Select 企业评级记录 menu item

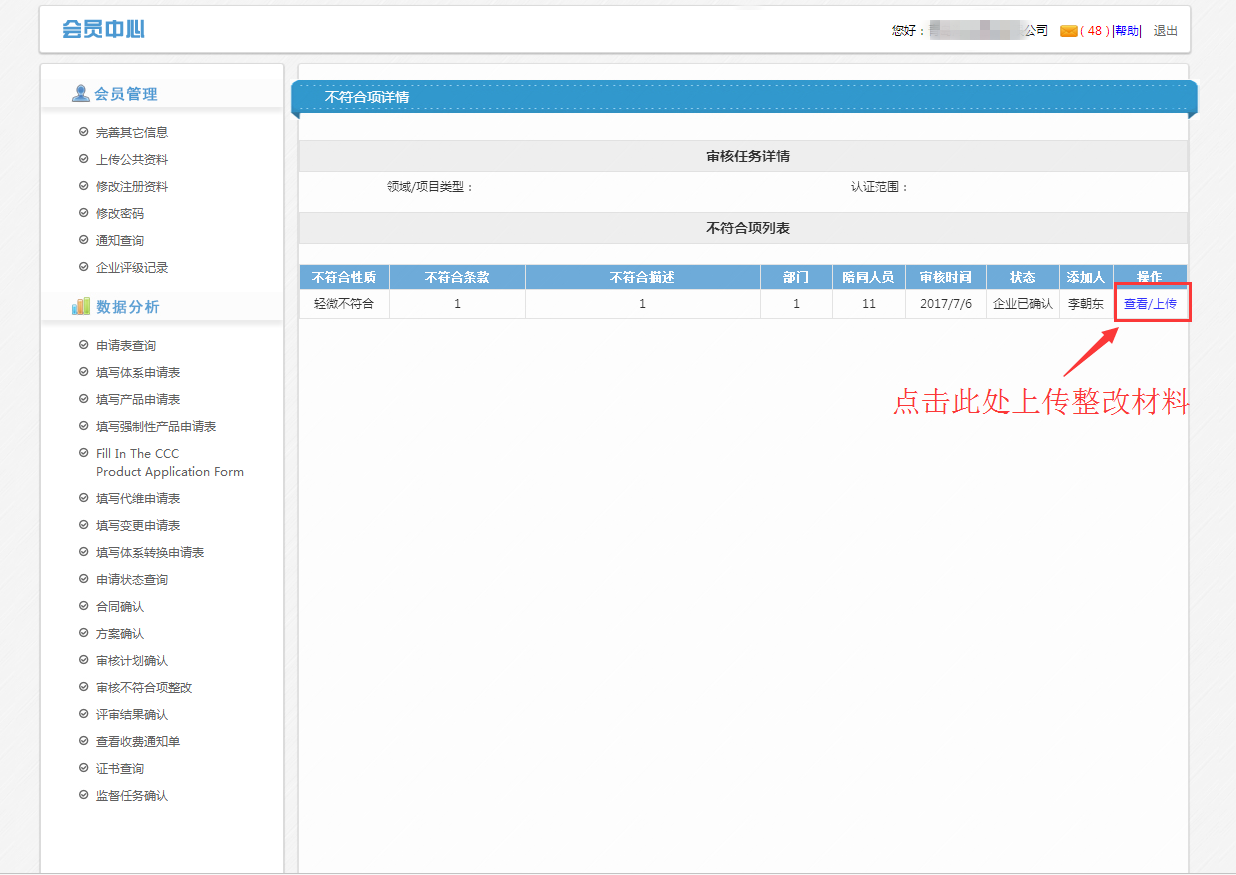pos(131,268)
